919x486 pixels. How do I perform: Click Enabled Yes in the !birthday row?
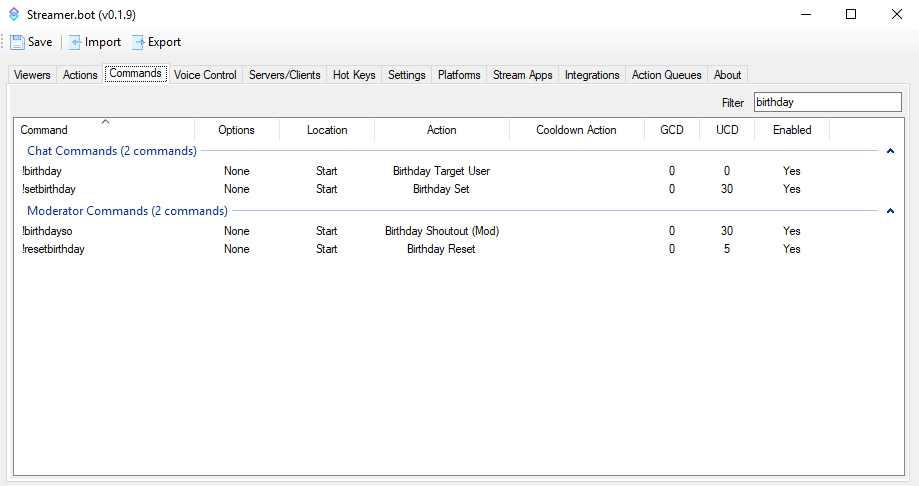(x=792, y=171)
